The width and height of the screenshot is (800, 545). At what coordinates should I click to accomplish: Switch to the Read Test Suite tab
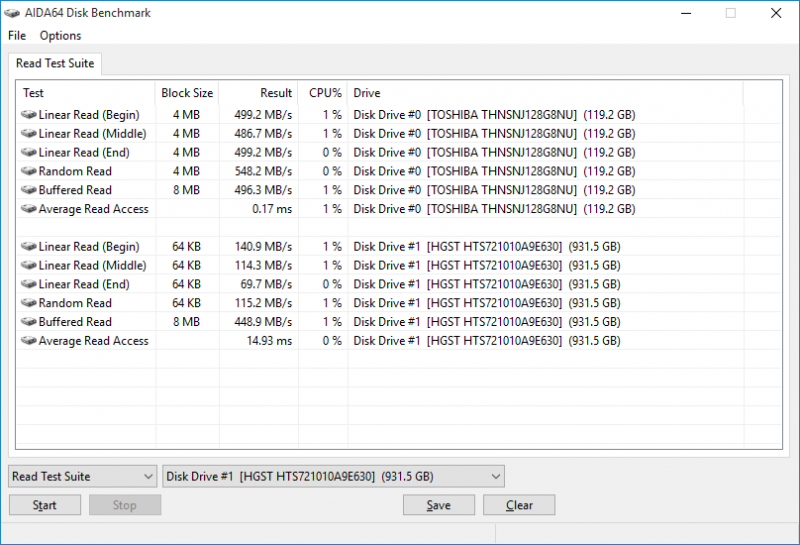click(55, 64)
